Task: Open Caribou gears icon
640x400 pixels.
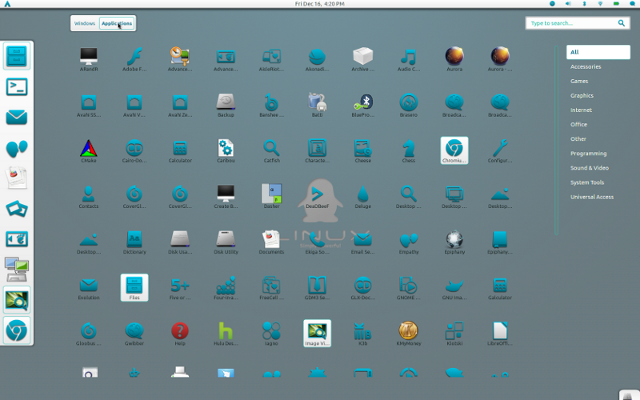Action: click(x=226, y=151)
